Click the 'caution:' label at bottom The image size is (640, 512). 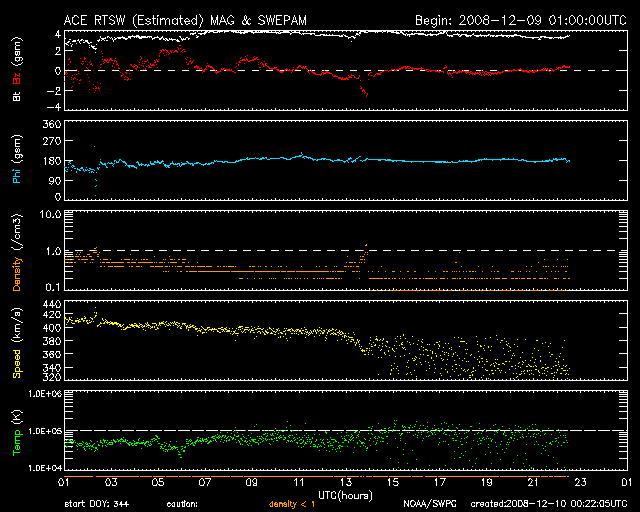pos(182,504)
